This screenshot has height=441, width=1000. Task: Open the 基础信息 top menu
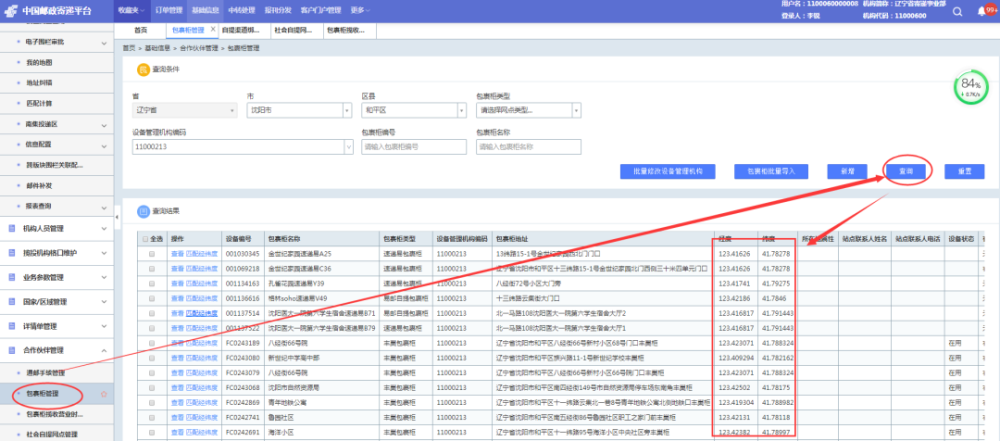[x=204, y=11]
